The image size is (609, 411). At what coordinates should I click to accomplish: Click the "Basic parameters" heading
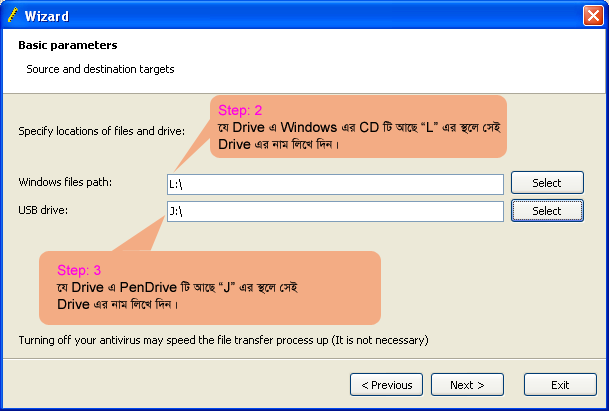pos(67,45)
